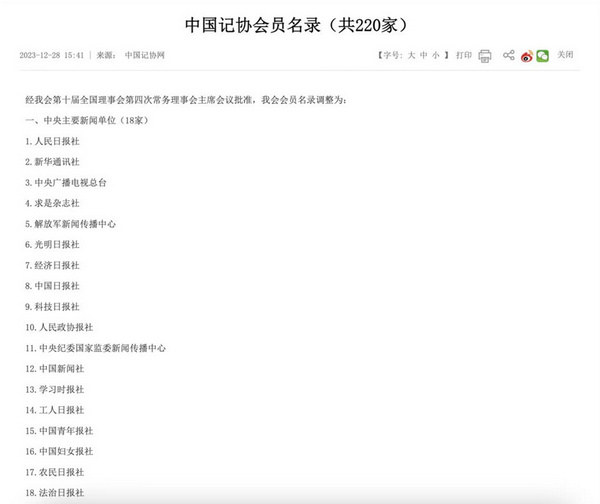
Task: Click the entry 11.中央纪委国家监委新闻传播中心
Action: (96, 348)
